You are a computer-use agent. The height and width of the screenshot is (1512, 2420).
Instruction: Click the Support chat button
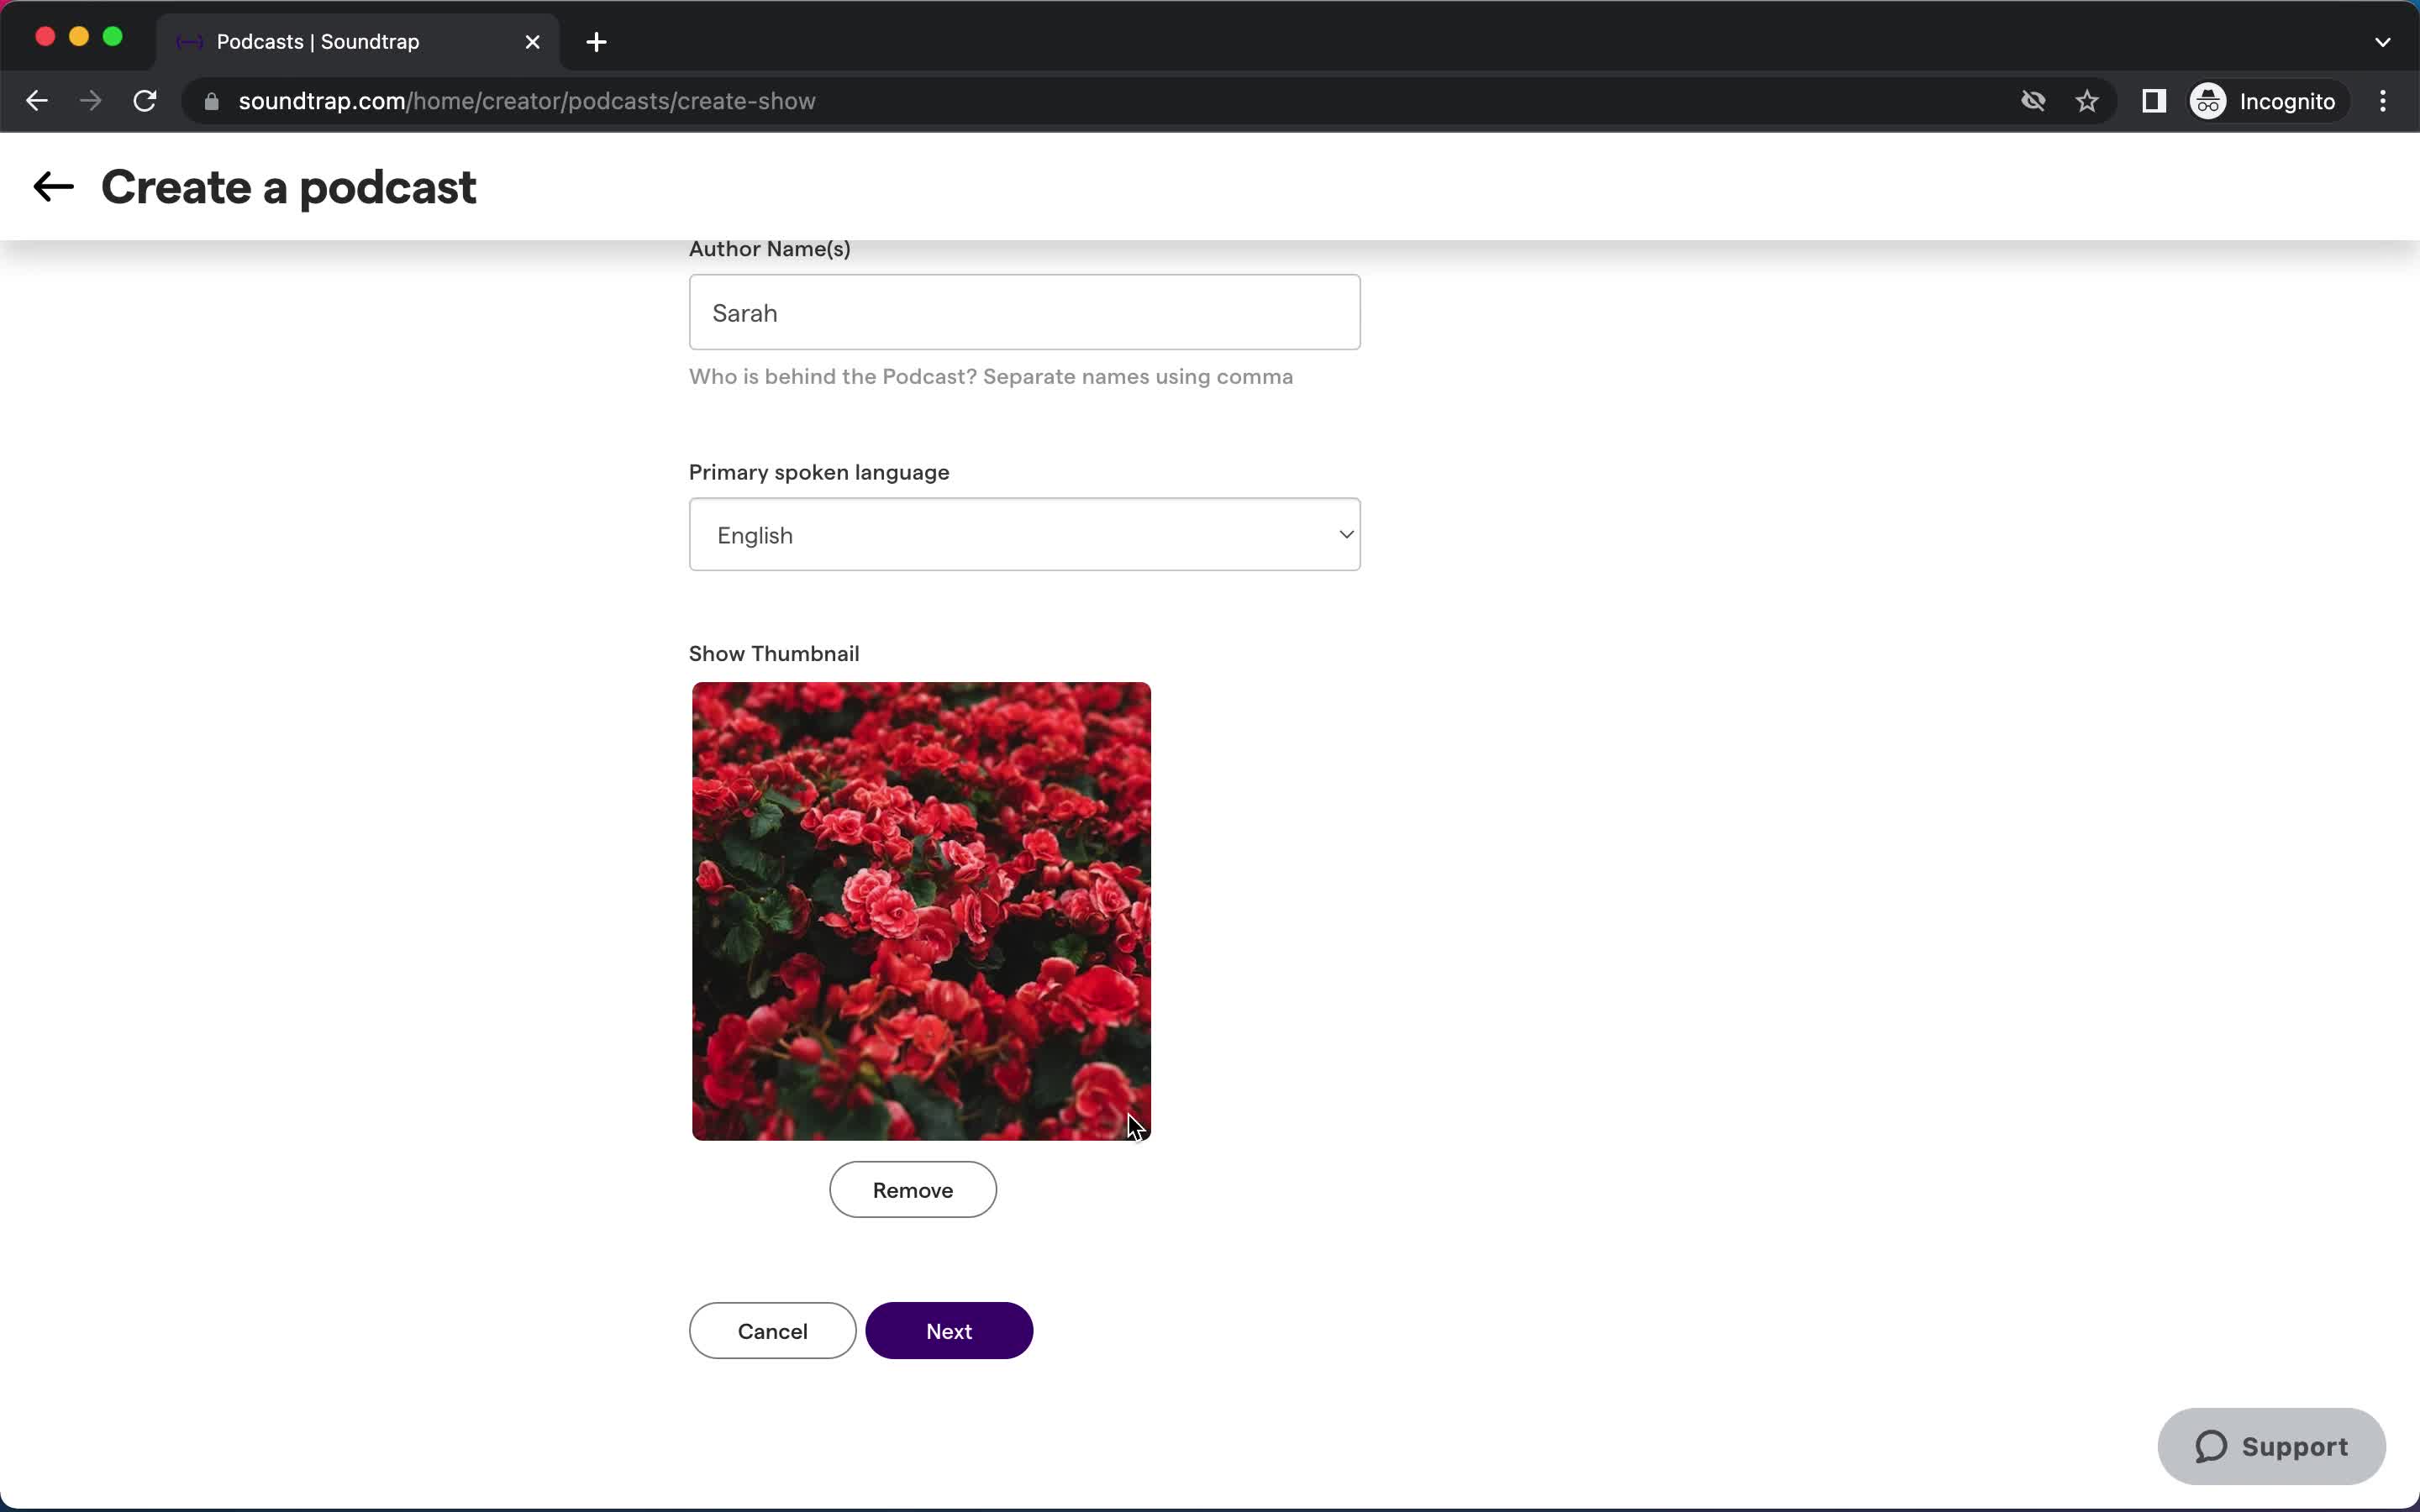tap(2272, 1446)
